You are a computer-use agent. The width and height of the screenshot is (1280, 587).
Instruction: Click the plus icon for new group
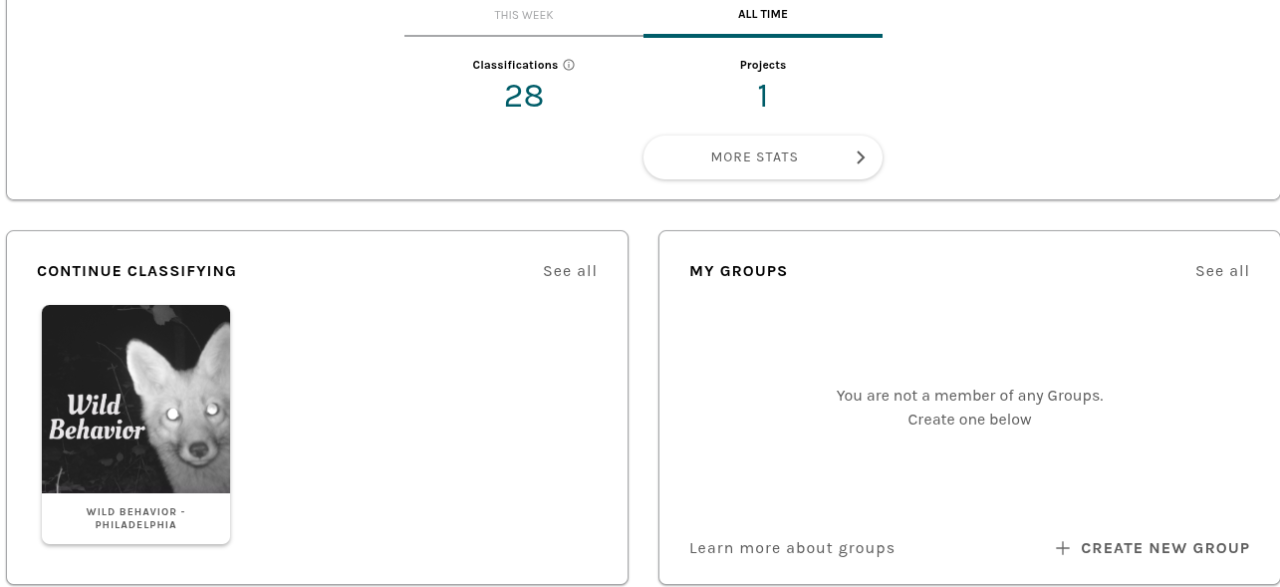tap(1063, 548)
